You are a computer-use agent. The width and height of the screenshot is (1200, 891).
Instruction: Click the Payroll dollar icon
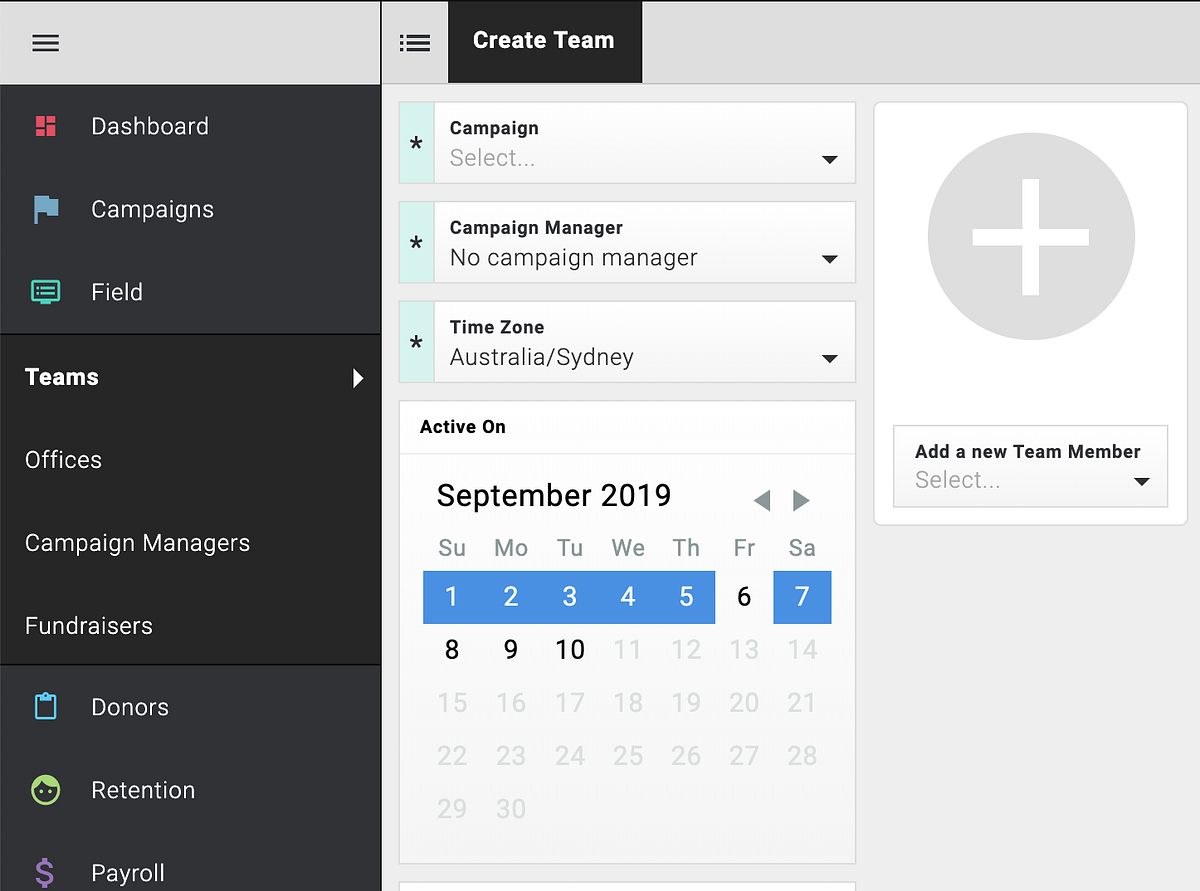coord(45,872)
